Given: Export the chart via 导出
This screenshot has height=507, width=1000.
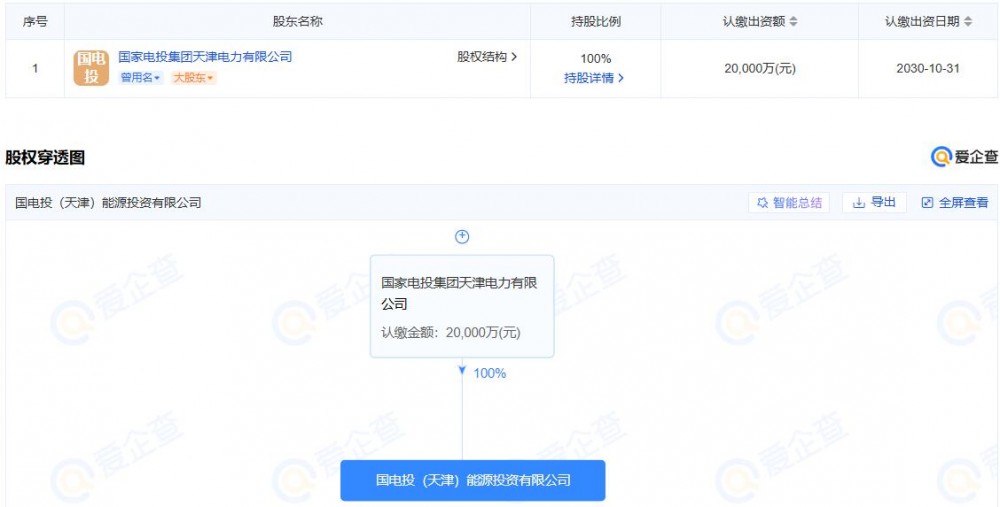Looking at the screenshot, I should click(873, 203).
